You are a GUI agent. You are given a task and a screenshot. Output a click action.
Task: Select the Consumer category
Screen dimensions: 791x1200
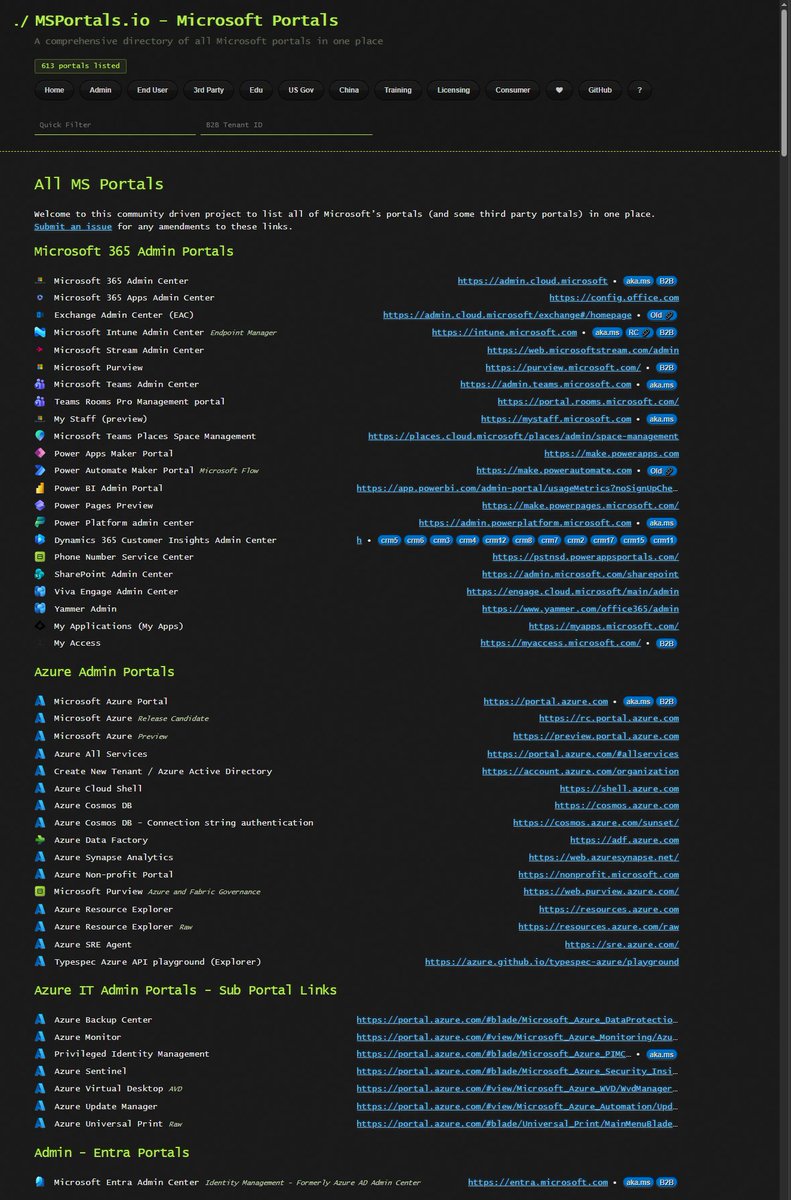(513, 90)
